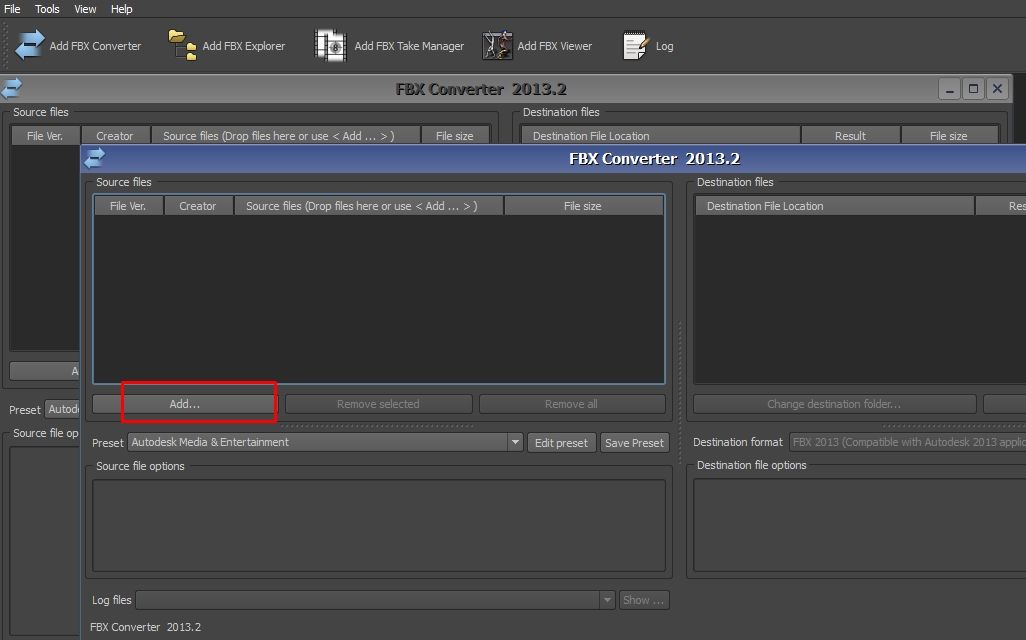This screenshot has width=1026, height=640.
Task: Click the front window Source files column header
Action: tap(368, 205)
